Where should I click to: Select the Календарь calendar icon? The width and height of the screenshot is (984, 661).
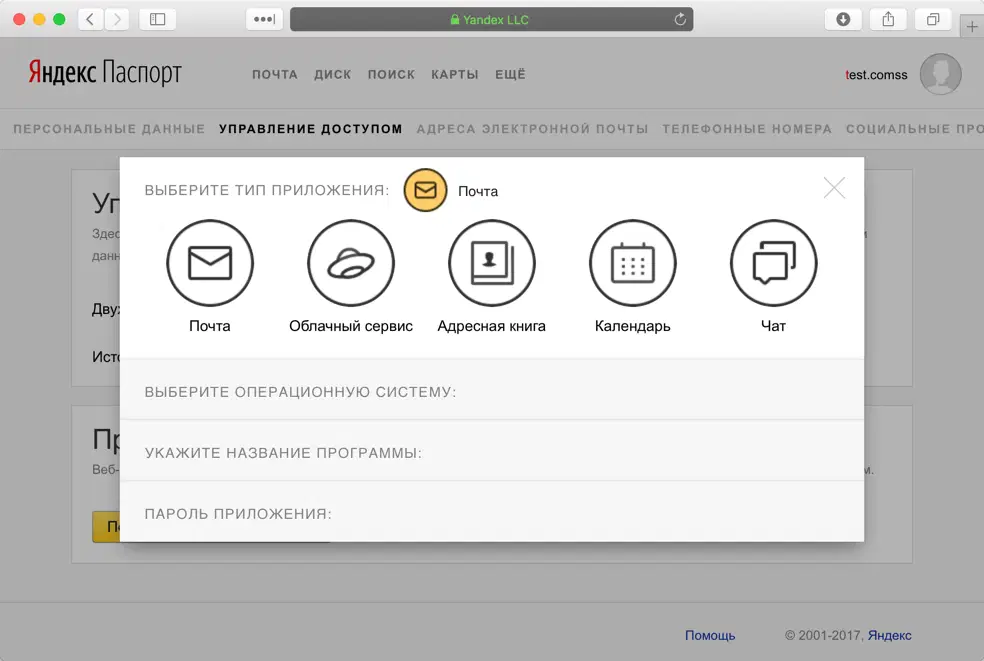633,263
